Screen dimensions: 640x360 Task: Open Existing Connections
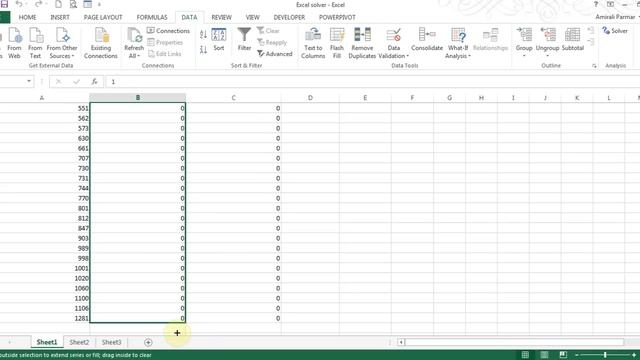click(x=101, y=43)
